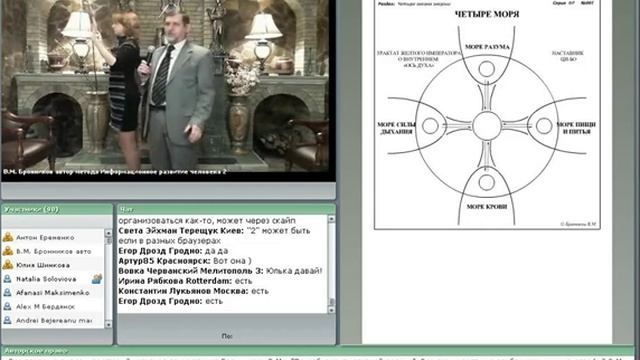Click Ирина Рябкова Rotterdam message 'есть'
The width and height of the screenshot is (640, 360).
point(185,281)
